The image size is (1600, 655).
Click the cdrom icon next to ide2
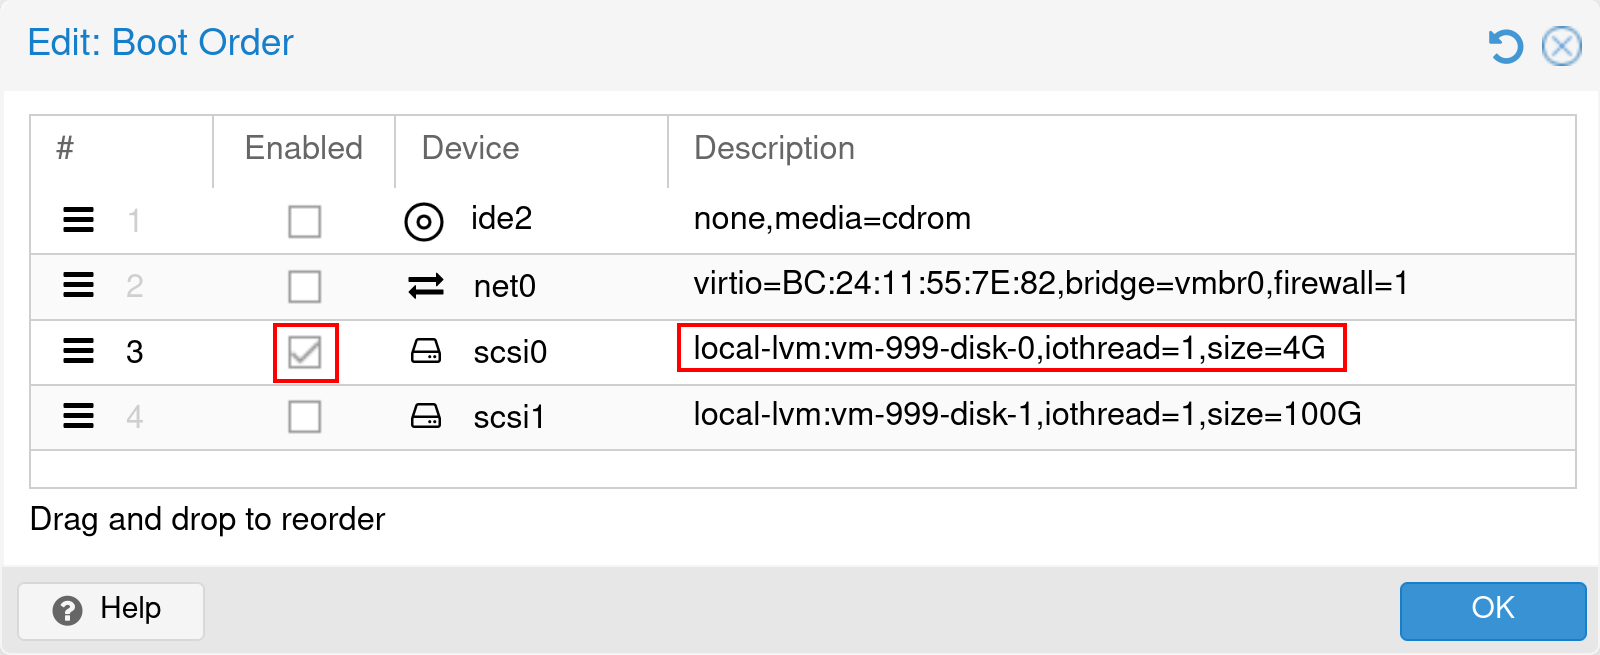tap(424, 222)
